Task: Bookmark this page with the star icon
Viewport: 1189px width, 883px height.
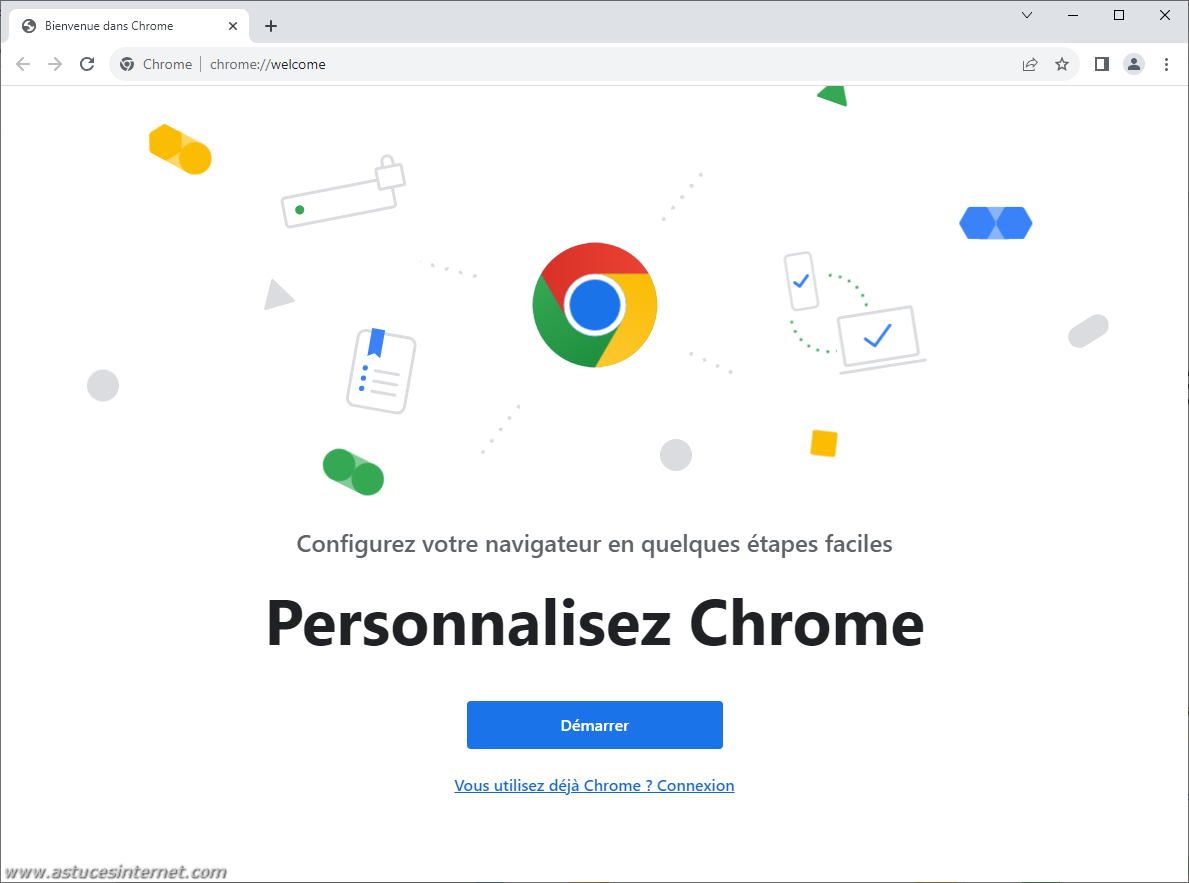Action: pyautogui.click(x=1062, y=64)
